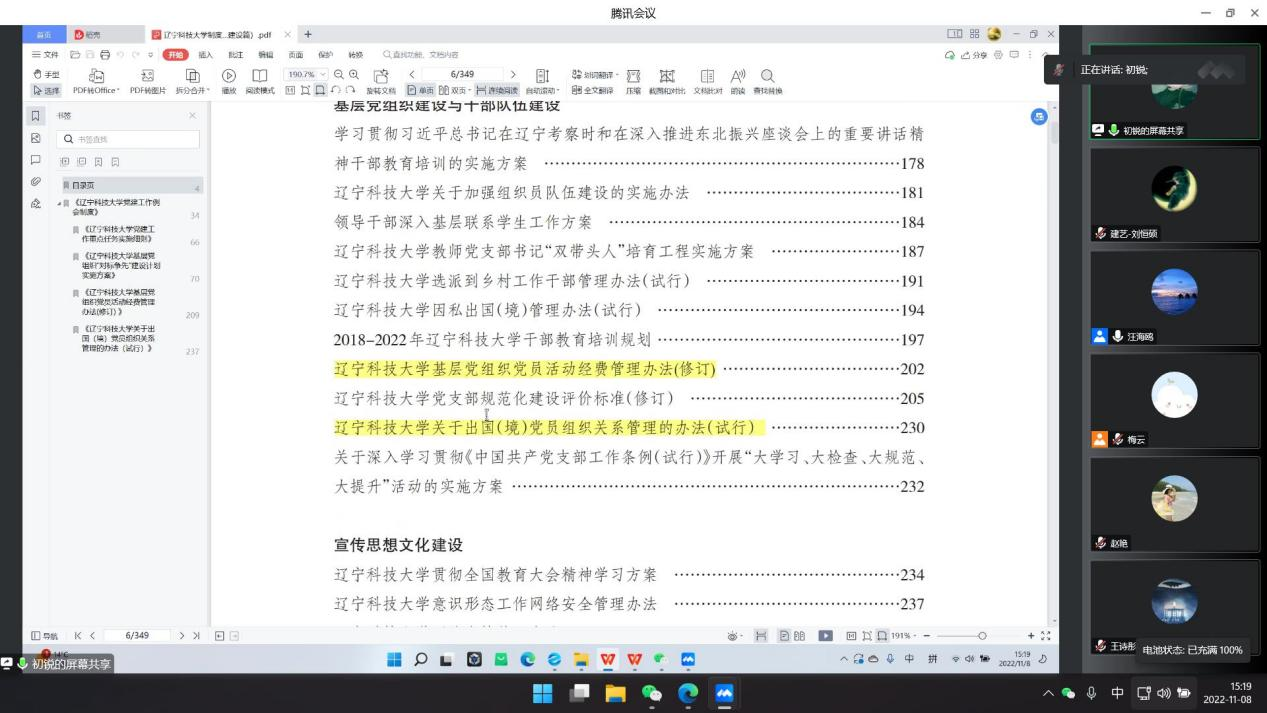Image resolution: width=1267 pixels, height=713 pixels.
Task: Click 辽宁科技大学基层党组织党员活动经费管理办法(修订) entry
Action: 525,369
